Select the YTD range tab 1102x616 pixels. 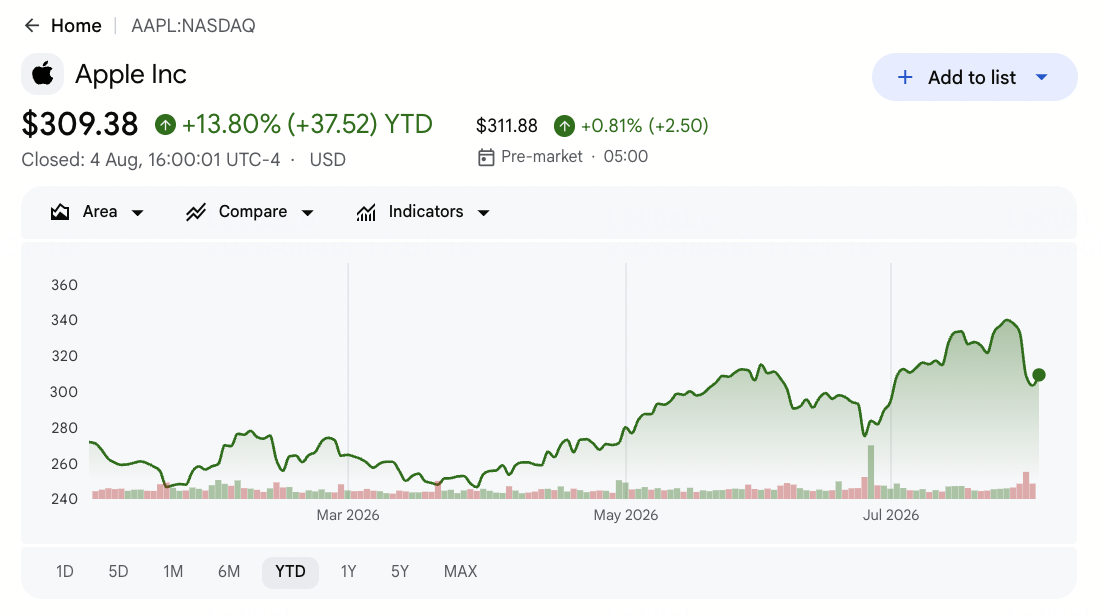pos(290,572)
